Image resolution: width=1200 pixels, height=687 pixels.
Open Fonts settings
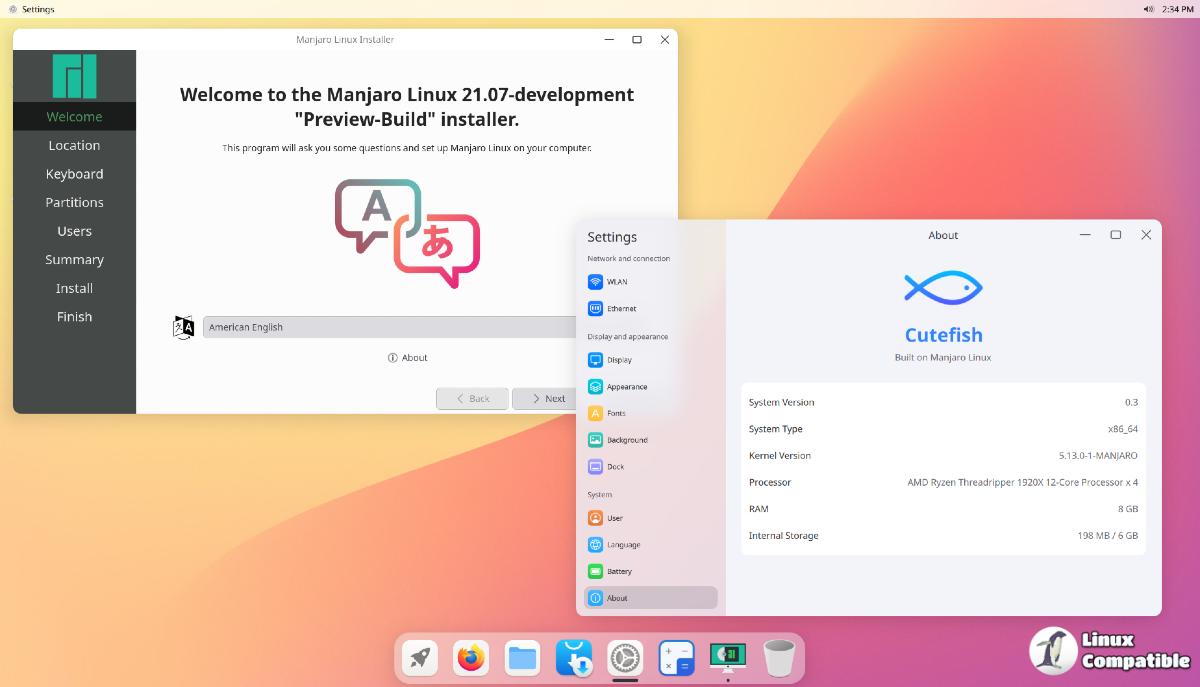pyautogui.click(x=616, y=413)
